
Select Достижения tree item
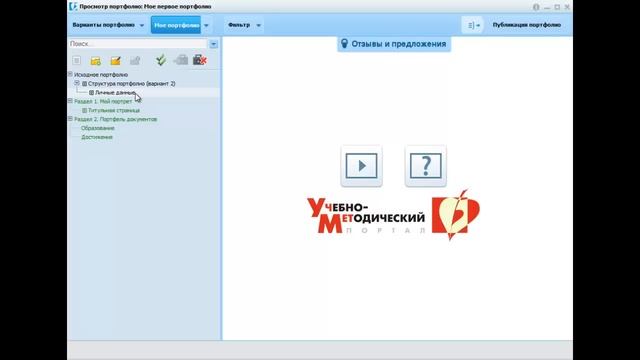point(97,137)
